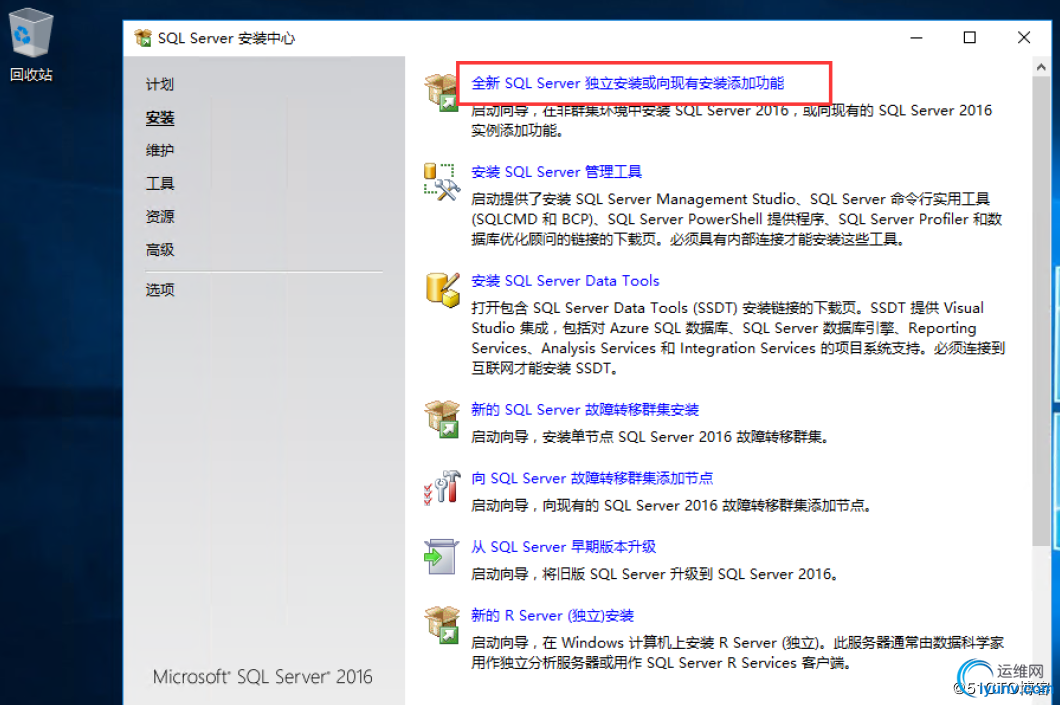Screen dimensions: 1060x705
Task: Click the box icon beside 新的 SQL Server 故障转移群集安装
Action: [441, 419]
